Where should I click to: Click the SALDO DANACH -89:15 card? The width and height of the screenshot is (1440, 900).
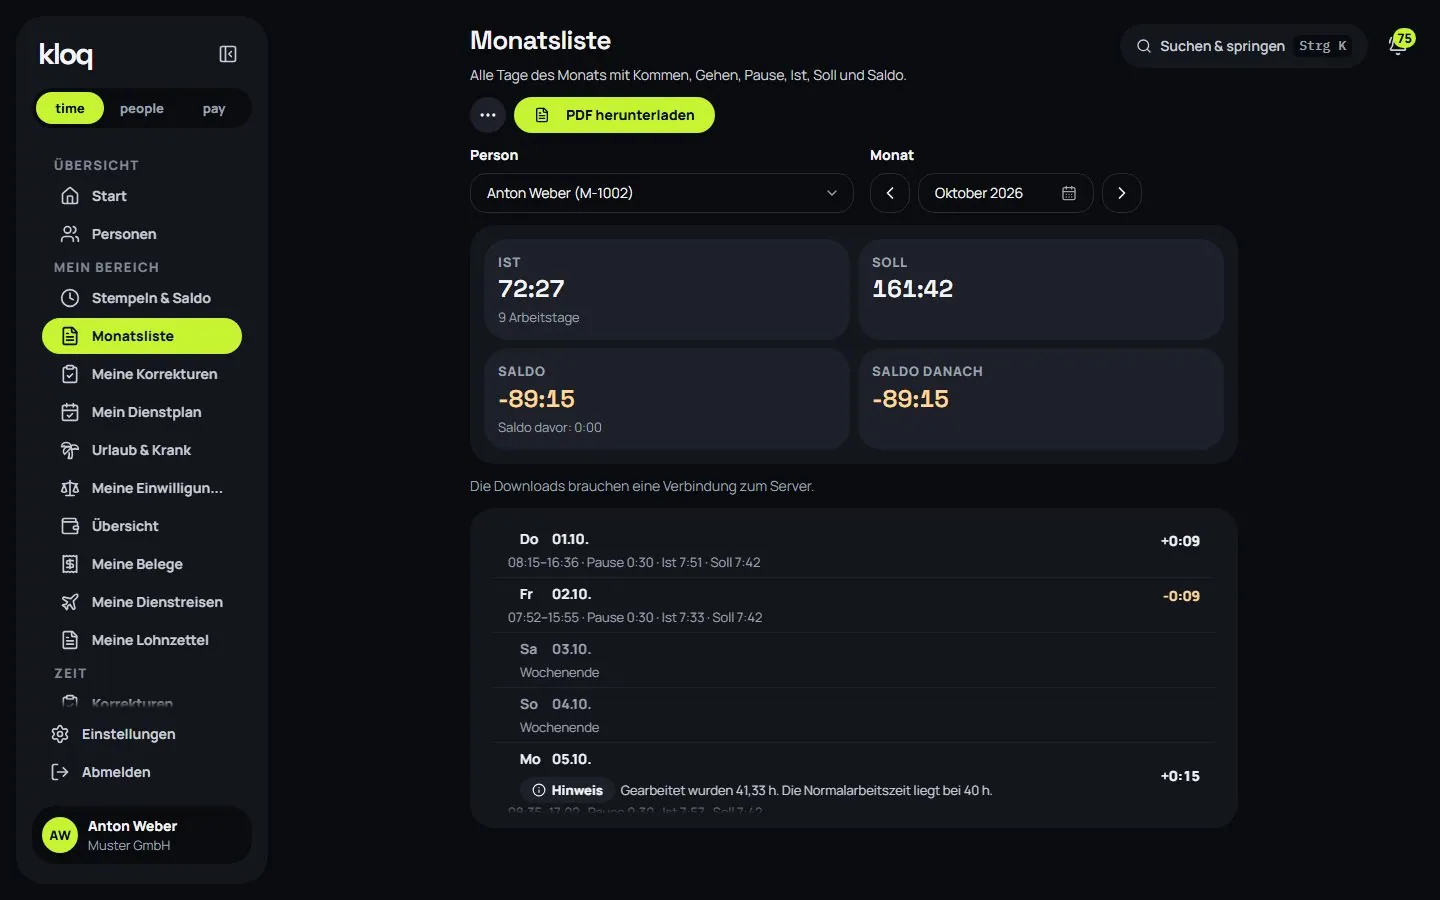[1040, 398]
